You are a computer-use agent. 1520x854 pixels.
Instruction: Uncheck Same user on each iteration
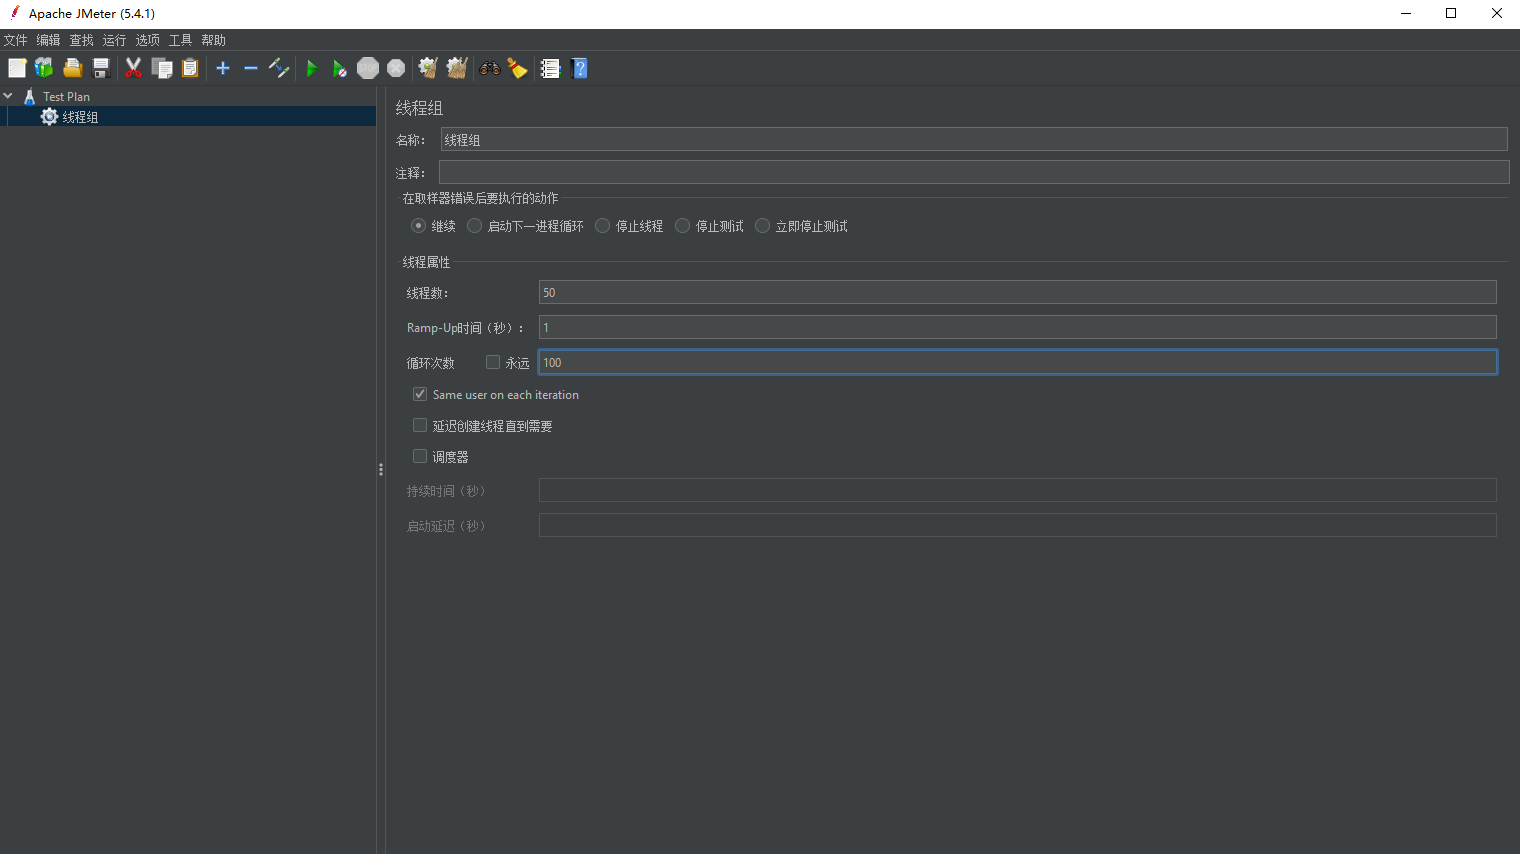click(x=420, y=394)
